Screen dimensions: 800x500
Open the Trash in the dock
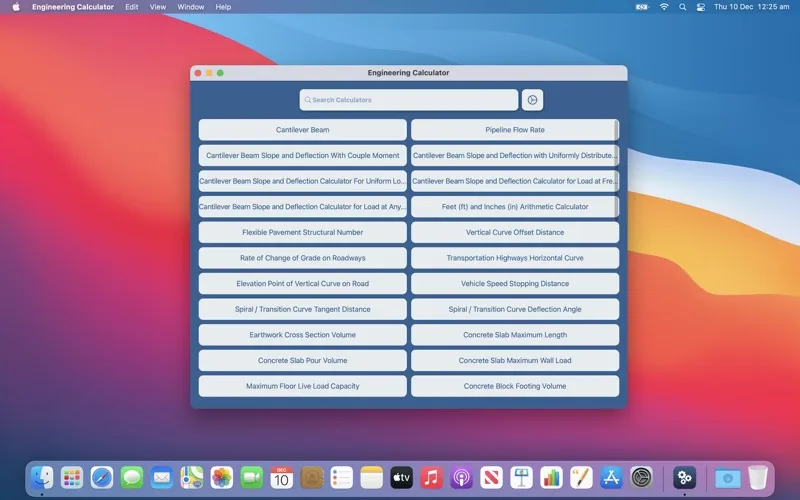(758, 478)
